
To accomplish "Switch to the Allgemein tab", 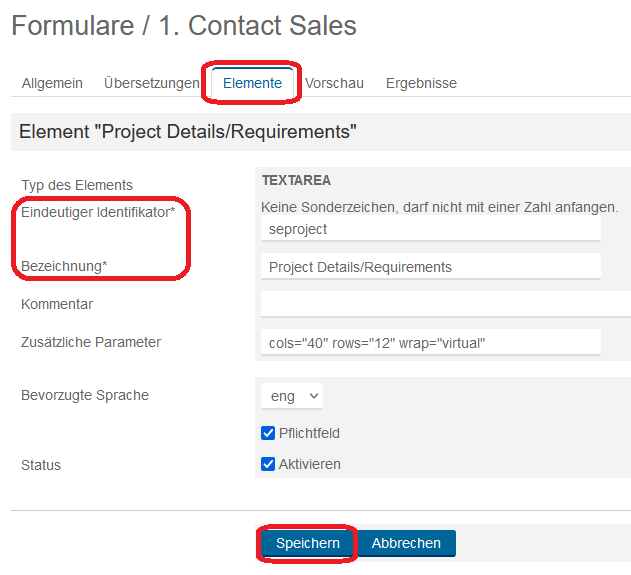I will [52, 83].
